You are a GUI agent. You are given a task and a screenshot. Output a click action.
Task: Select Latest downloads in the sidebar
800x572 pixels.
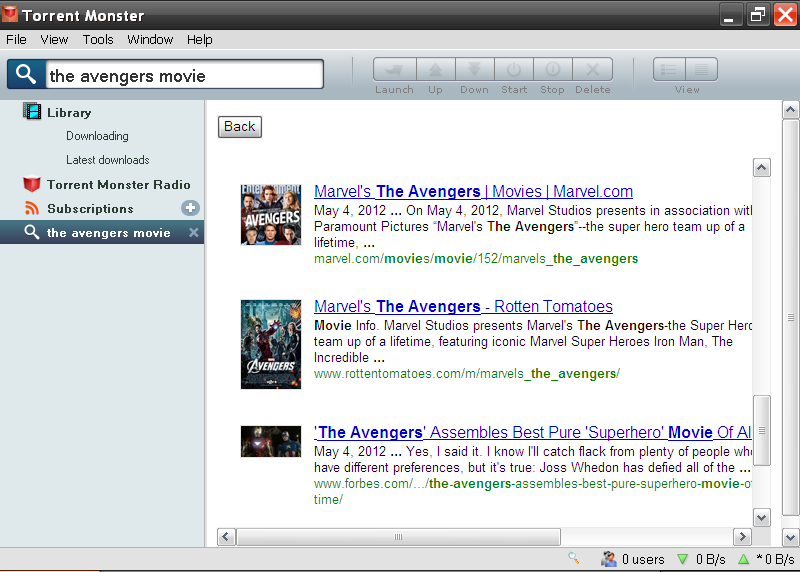click(x=108, y=160)
